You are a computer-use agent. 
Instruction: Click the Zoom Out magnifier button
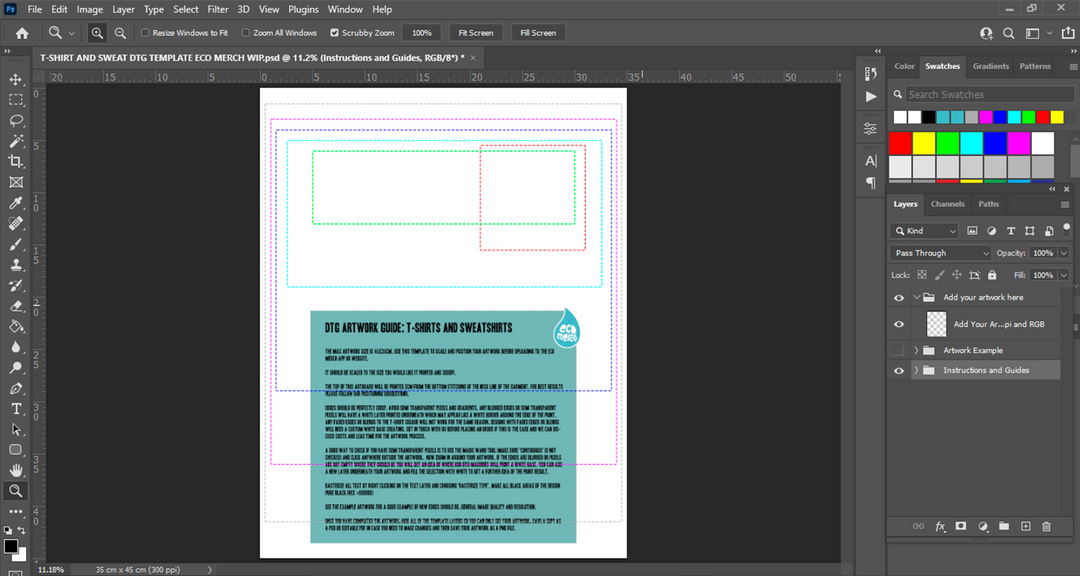pos(120,33)
